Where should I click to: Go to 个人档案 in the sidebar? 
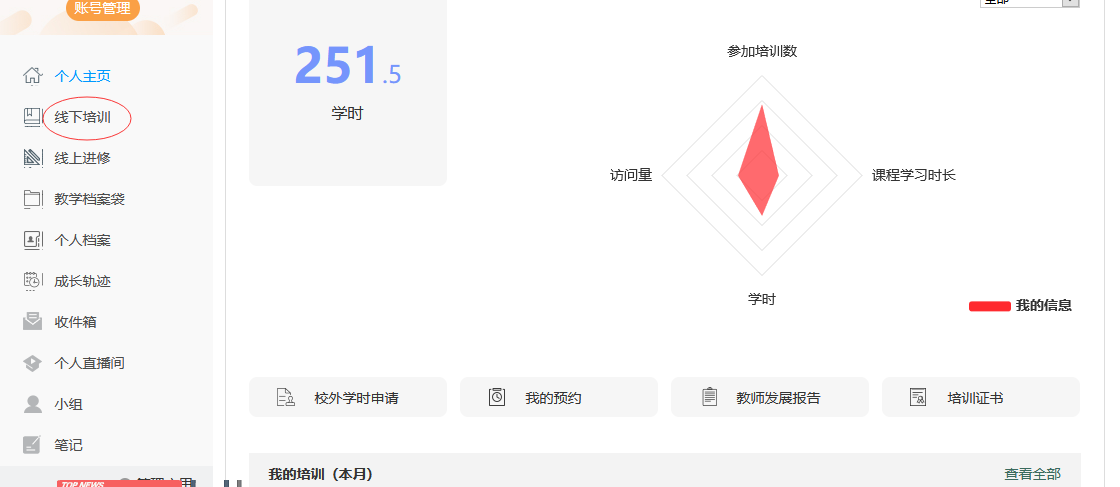[x=82, y=240]
